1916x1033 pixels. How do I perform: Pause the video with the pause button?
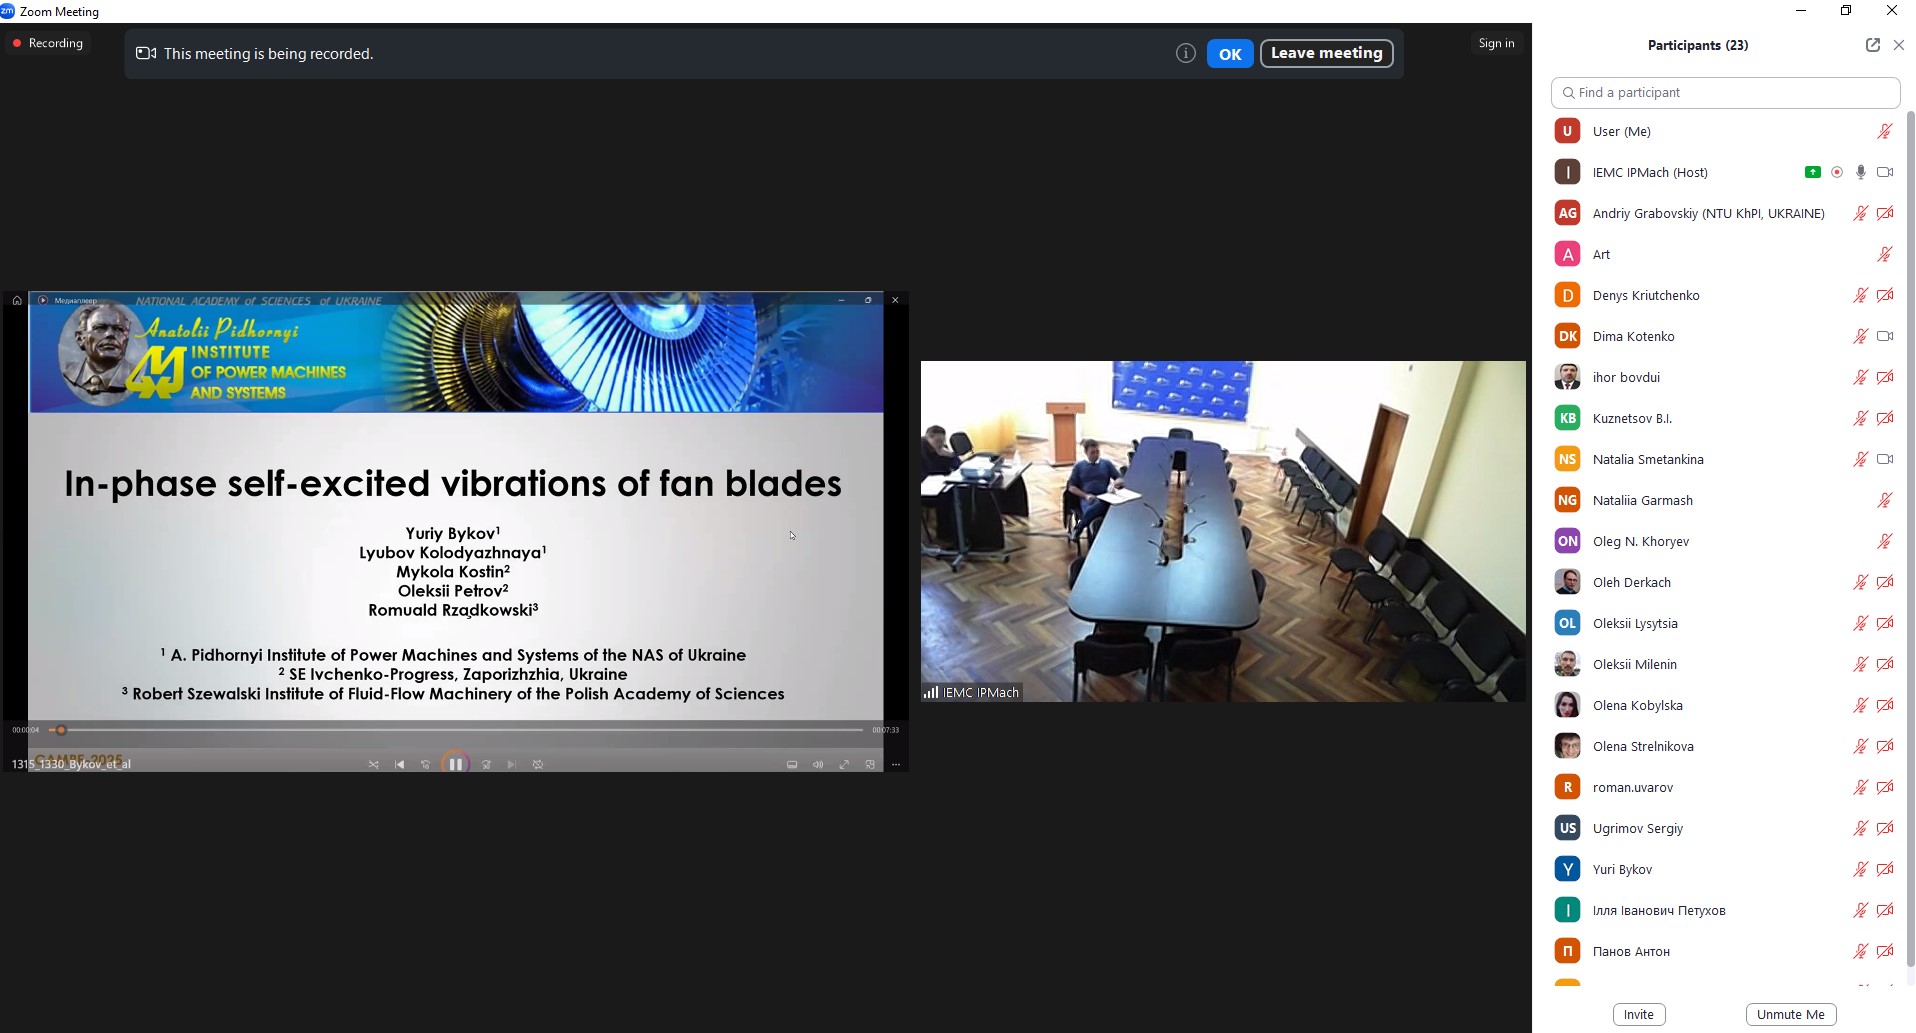point(455,764)
